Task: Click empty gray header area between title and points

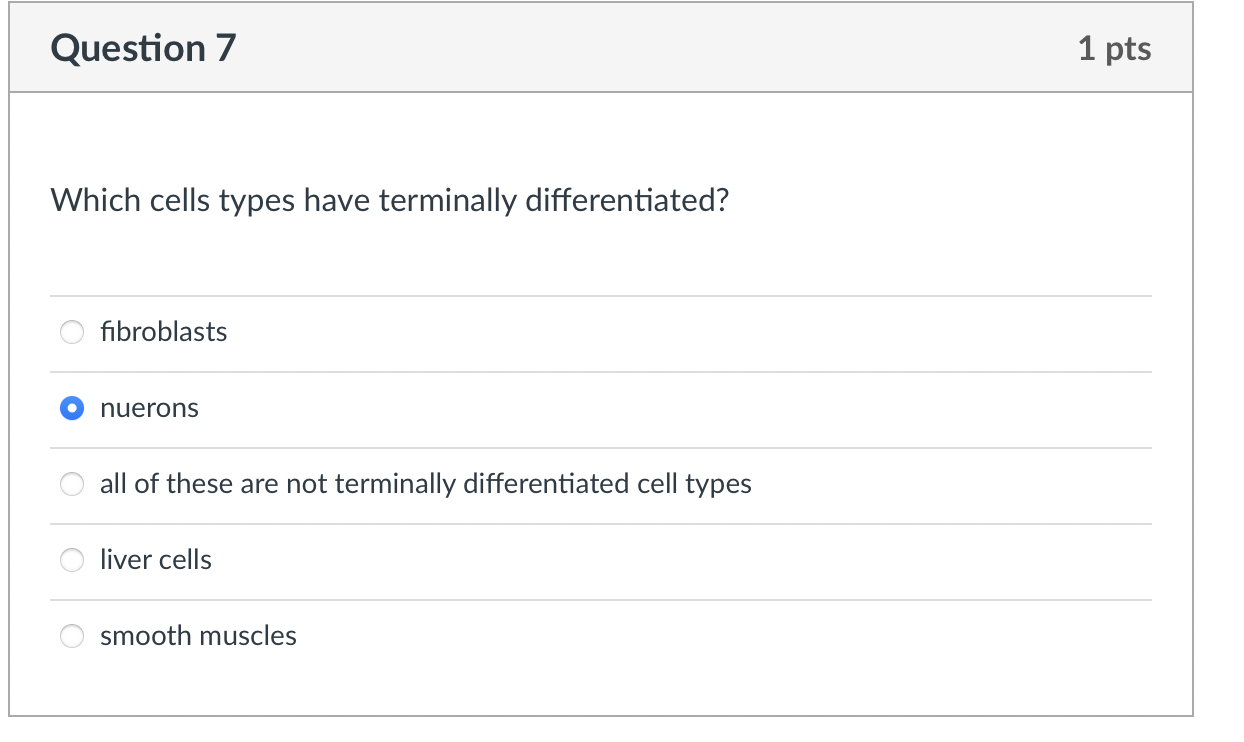Action: tap(650, 48)
